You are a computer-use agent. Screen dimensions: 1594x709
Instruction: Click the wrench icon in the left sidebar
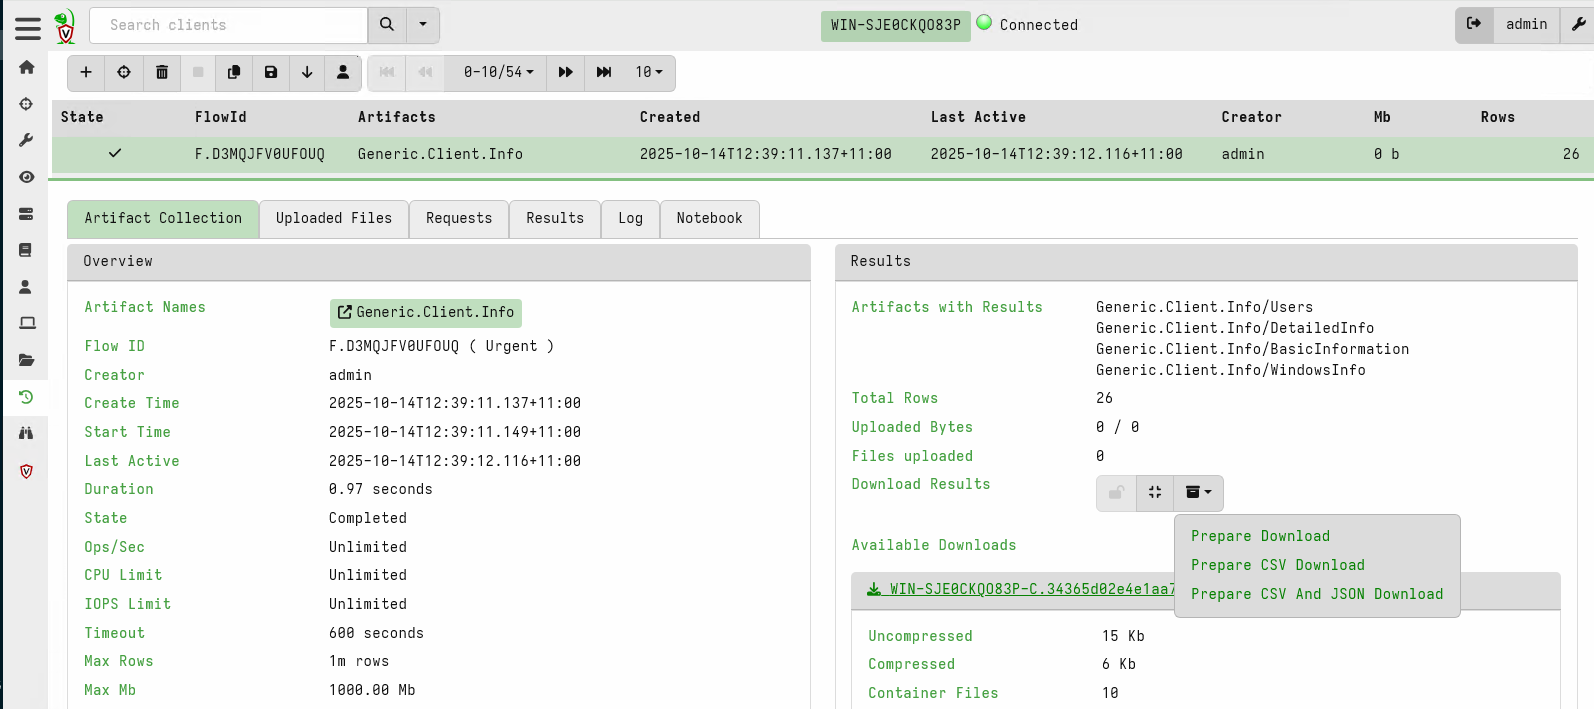click(27, 140)
